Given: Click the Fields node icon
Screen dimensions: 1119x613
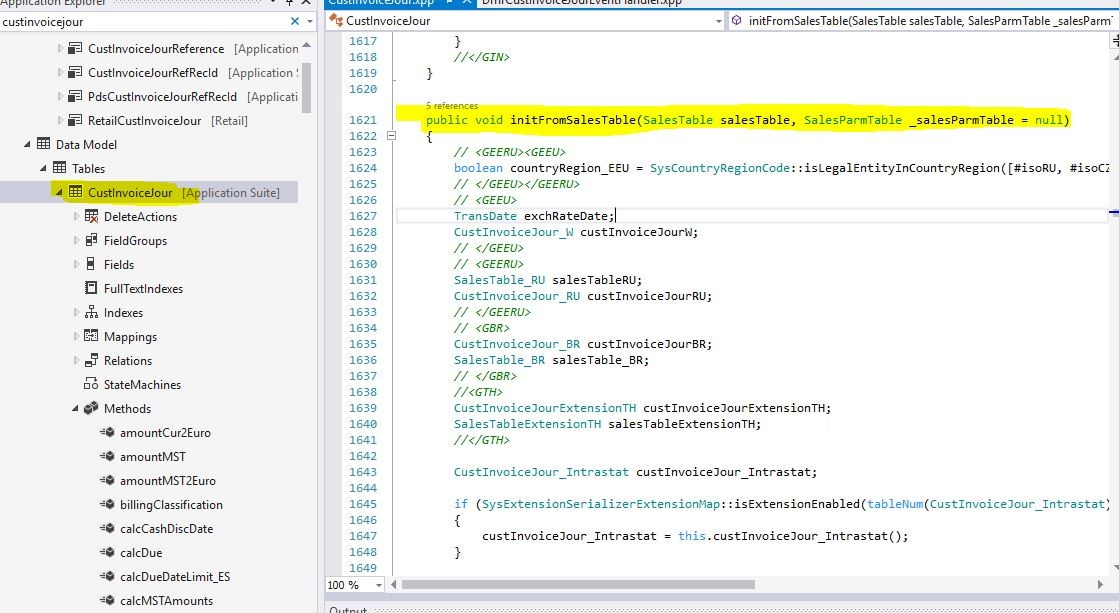Looking at the screenshot, I should [91, 264].
